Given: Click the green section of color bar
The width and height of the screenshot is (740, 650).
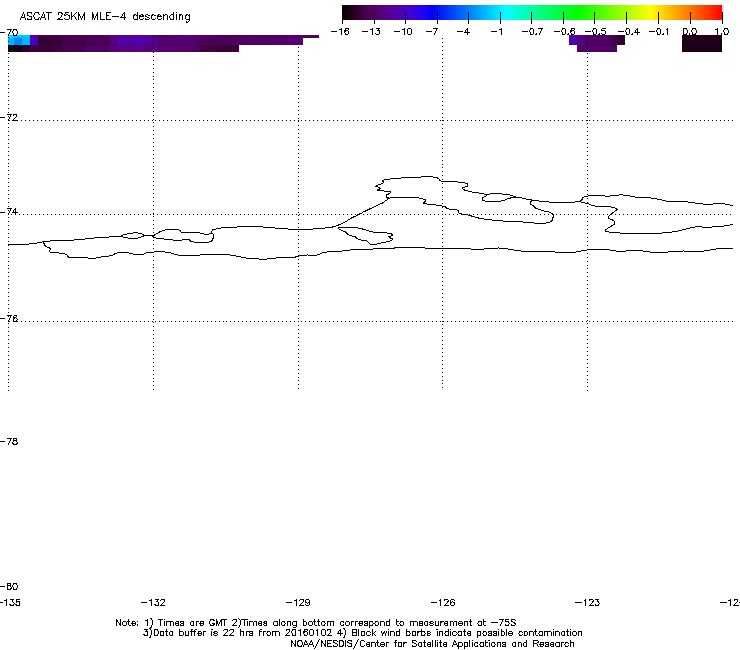Looking at the screenshot, I should 580,12.
